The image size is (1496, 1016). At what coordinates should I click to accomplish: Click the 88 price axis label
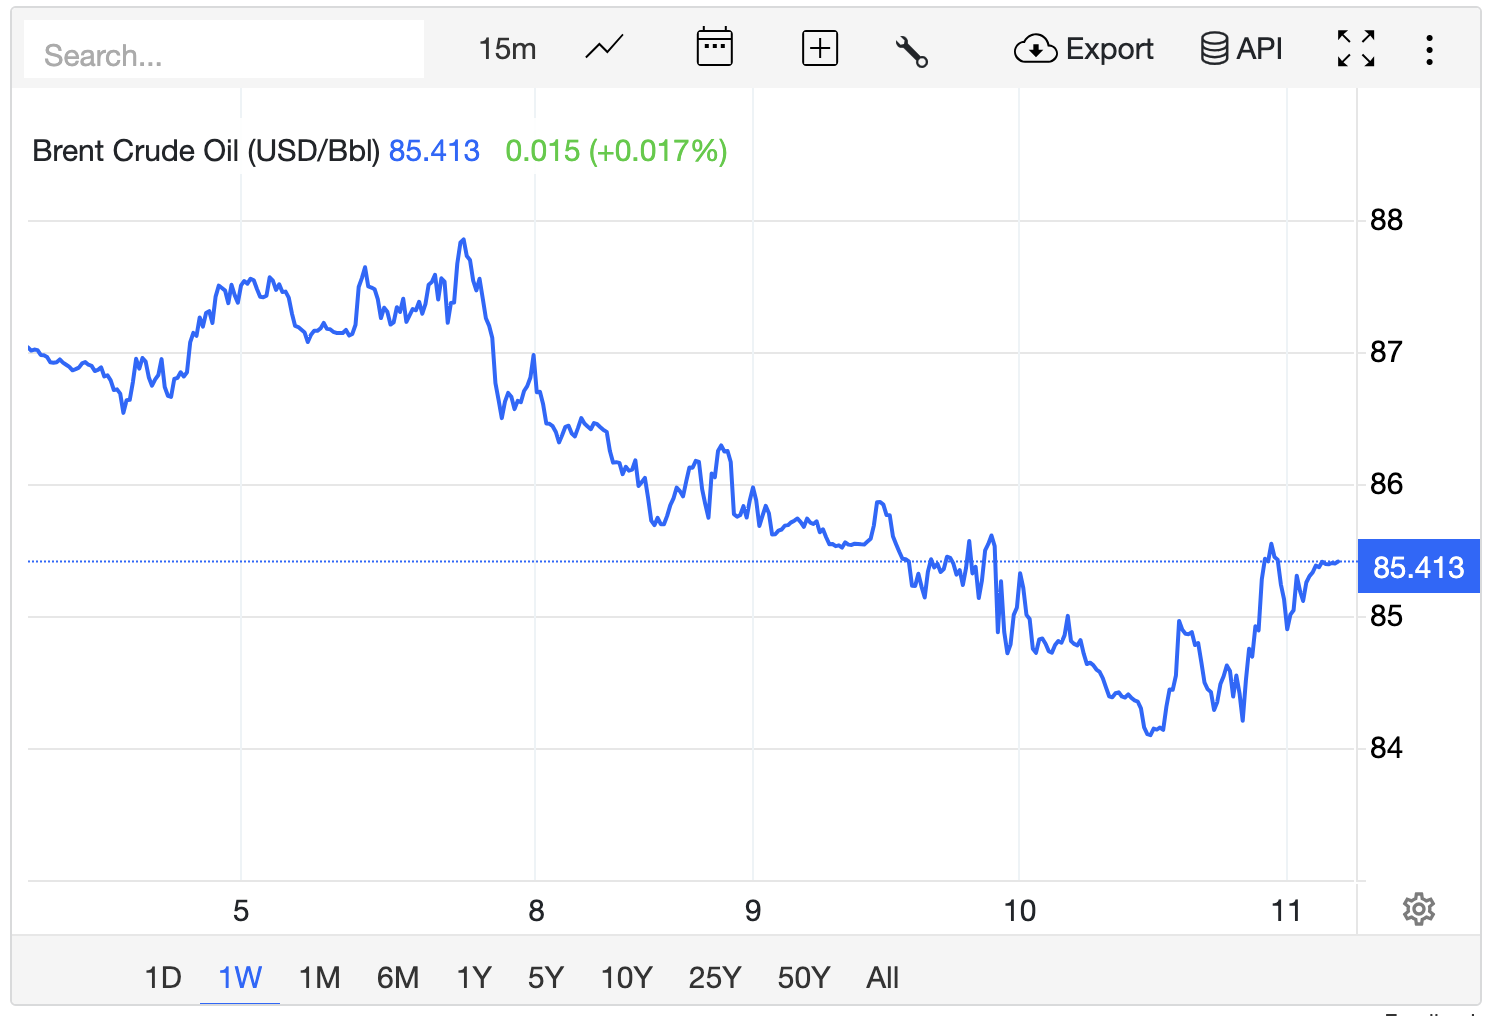pyautogui.click(x=1386, y=220)
